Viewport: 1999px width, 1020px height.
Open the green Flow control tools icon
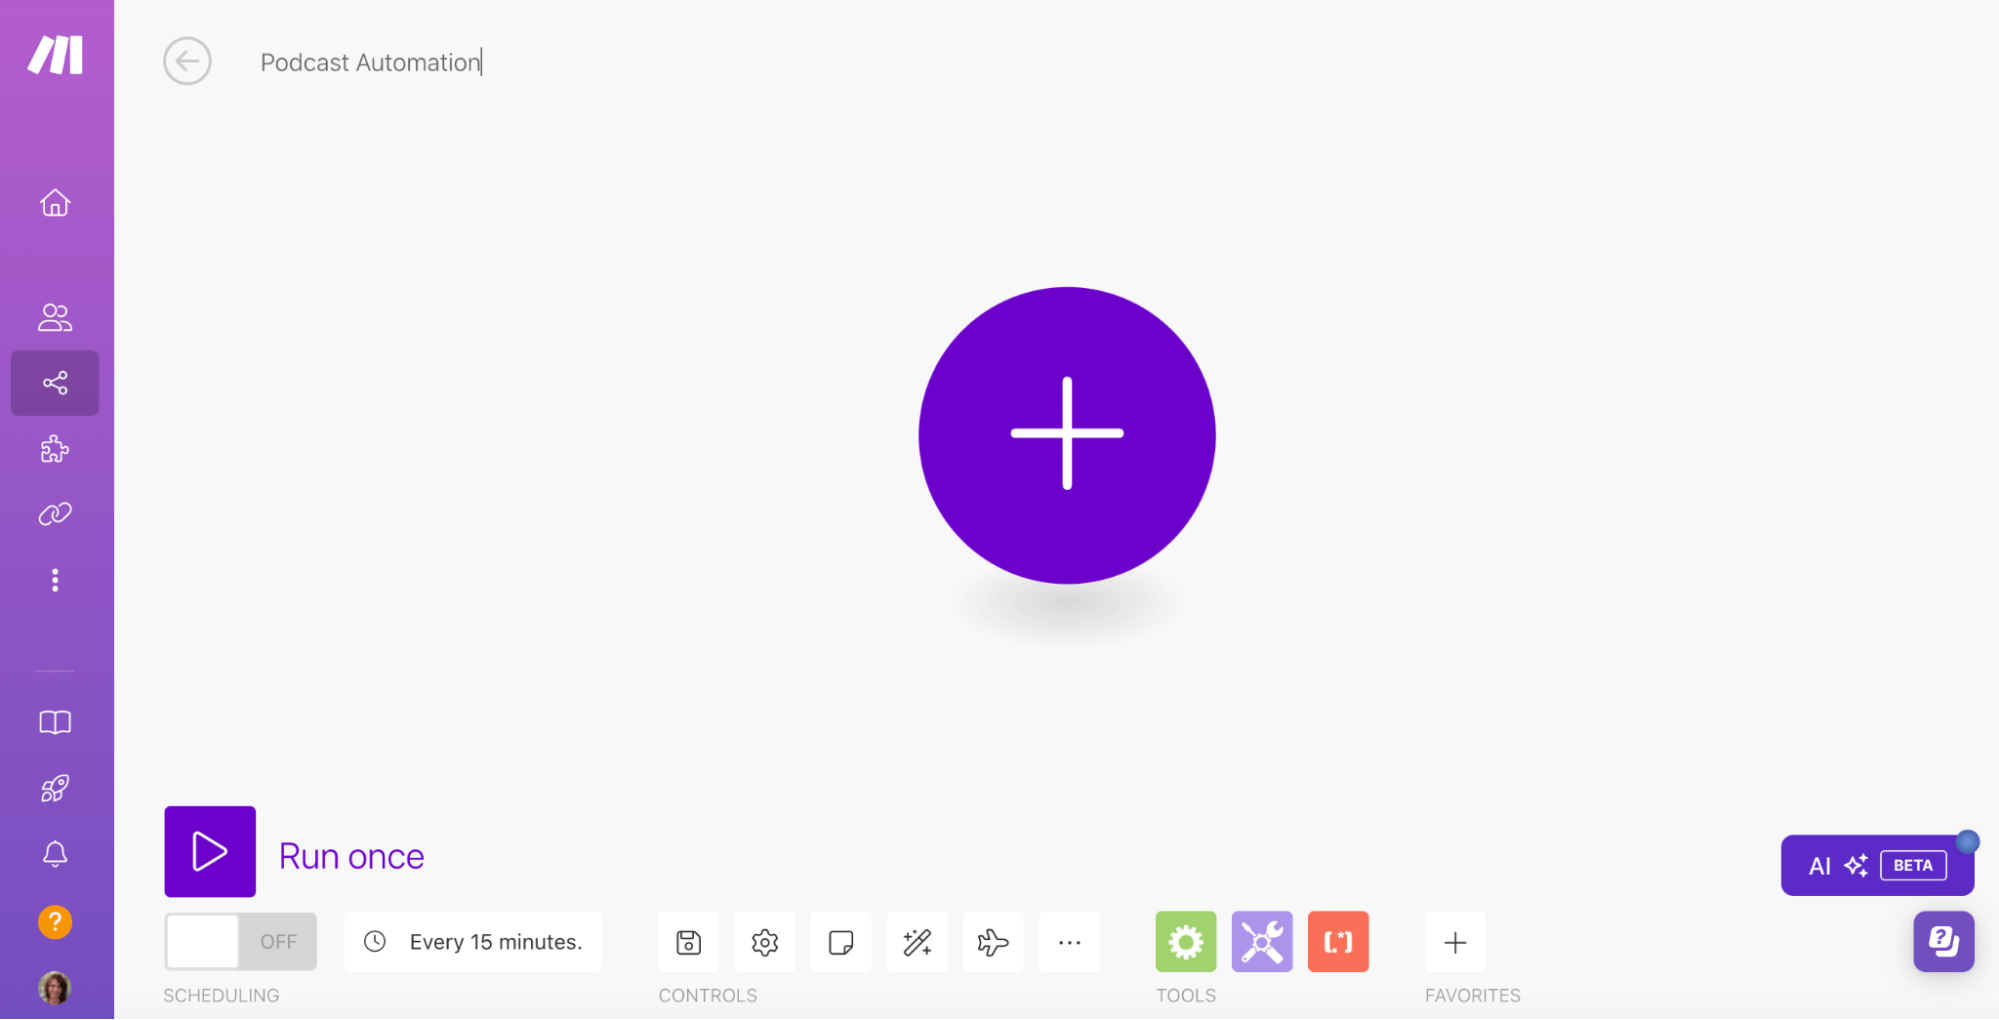(x=1186, y=942)
